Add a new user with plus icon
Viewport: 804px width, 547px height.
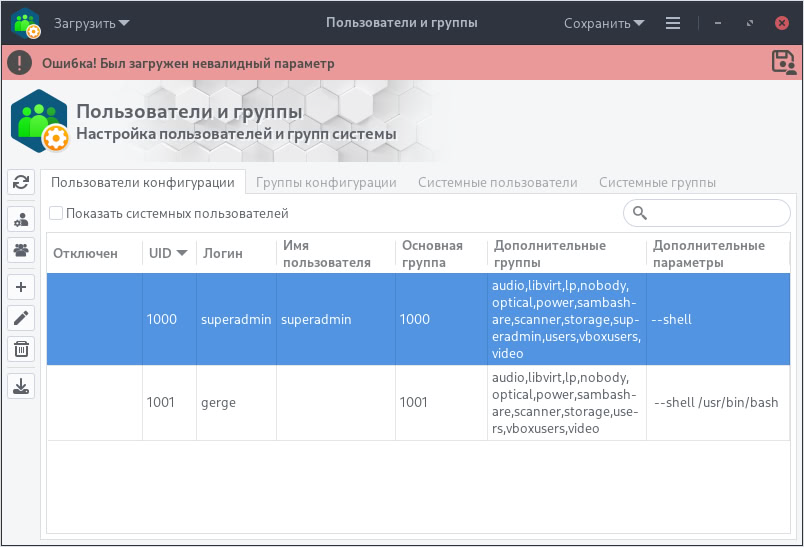point(21,287)
